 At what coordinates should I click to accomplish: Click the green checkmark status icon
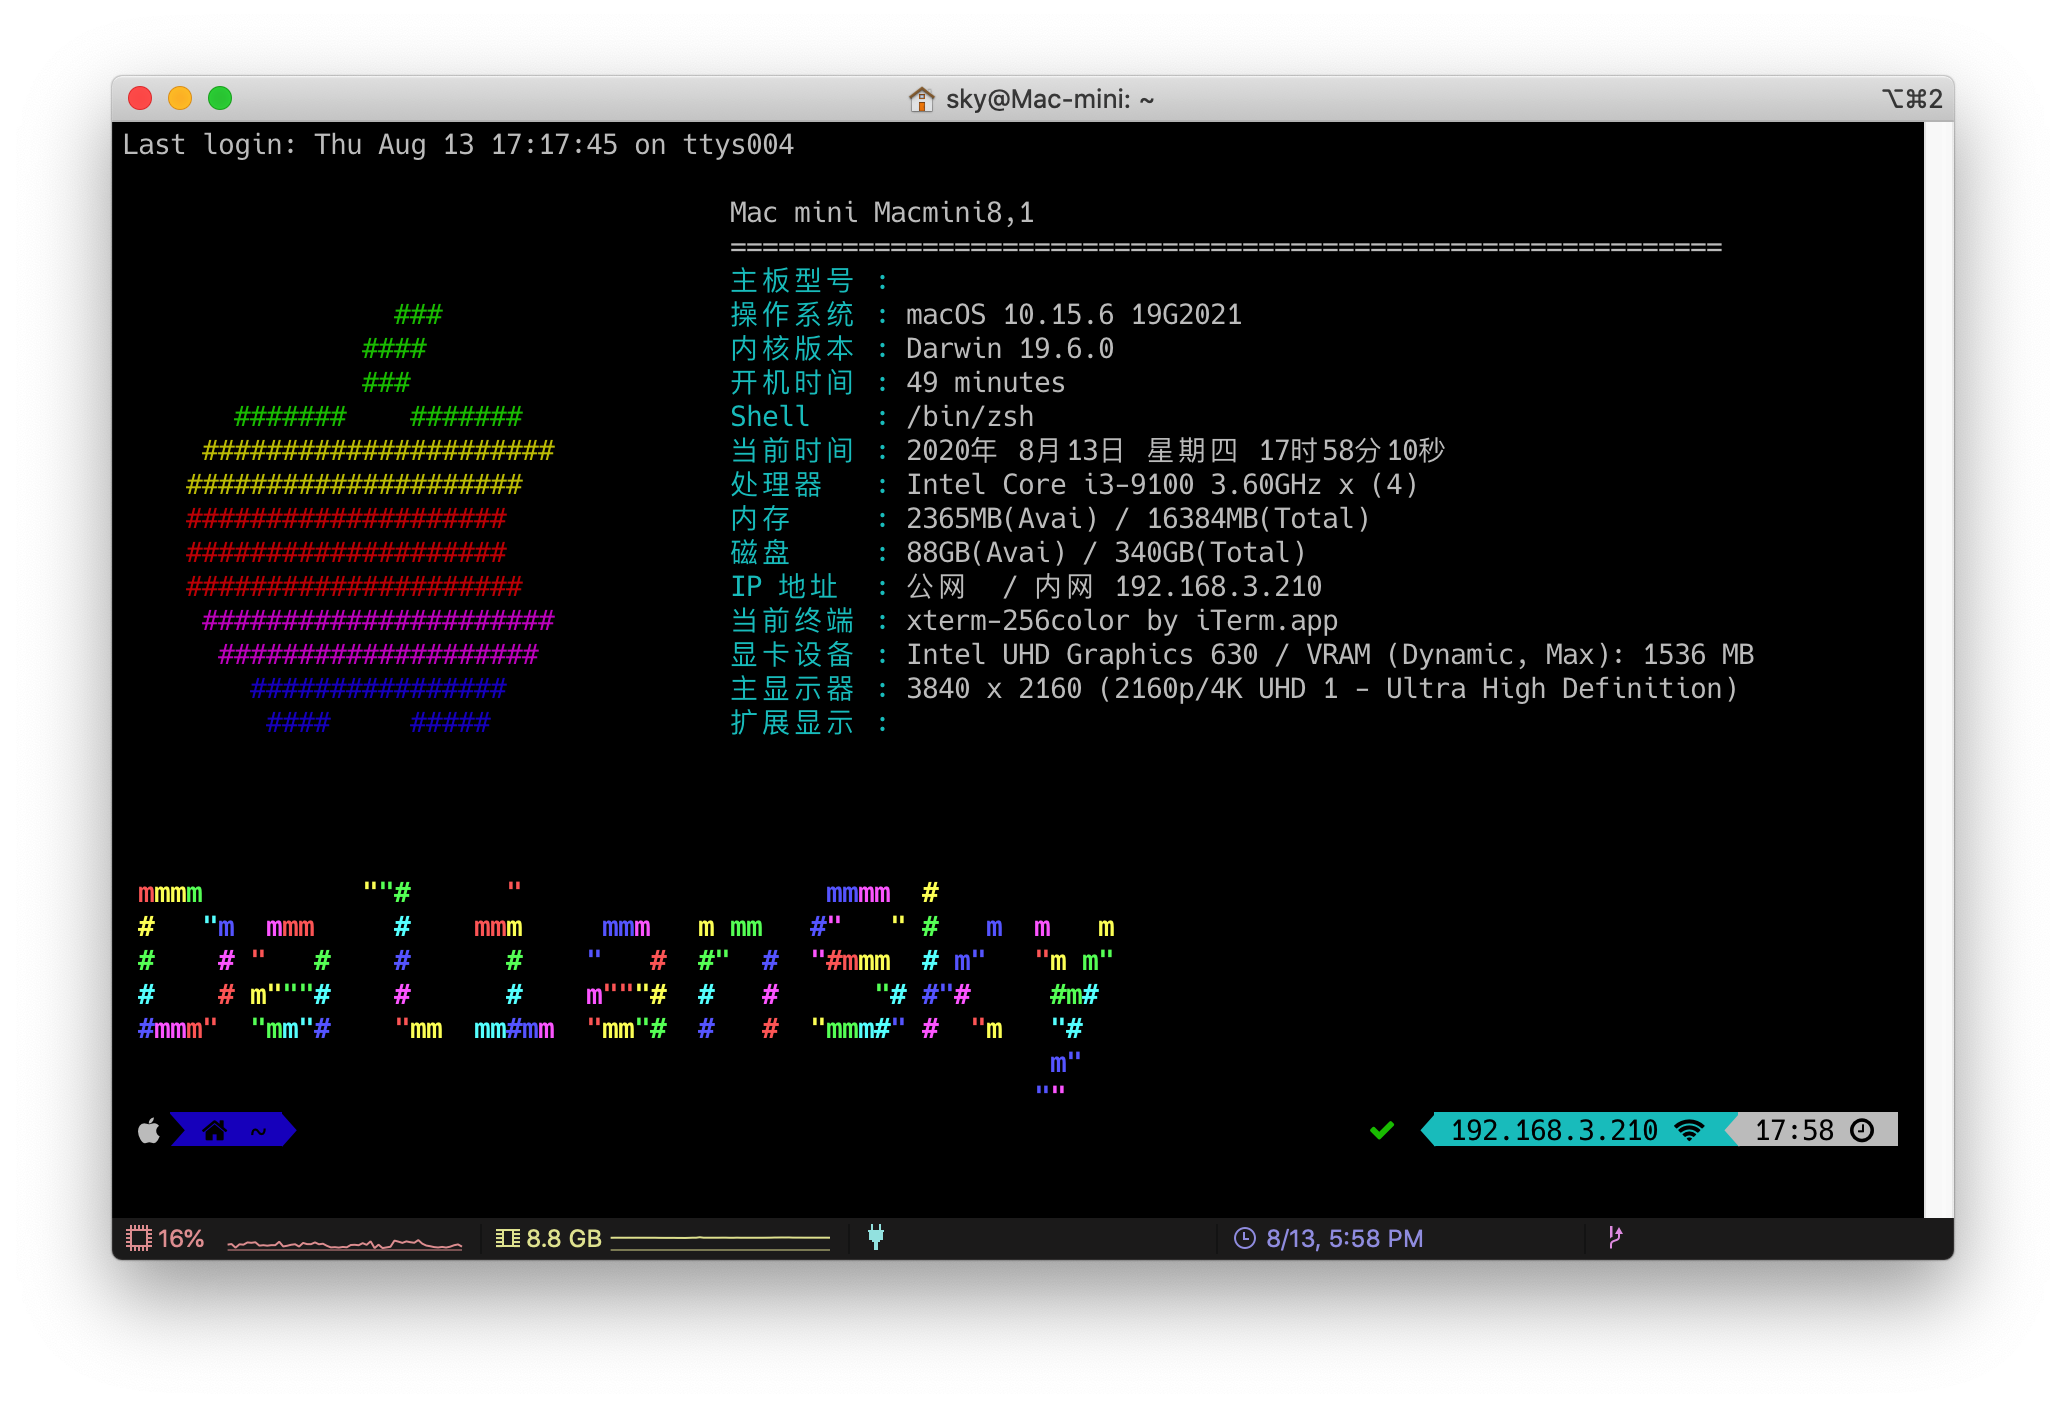pos(1382,1130)
